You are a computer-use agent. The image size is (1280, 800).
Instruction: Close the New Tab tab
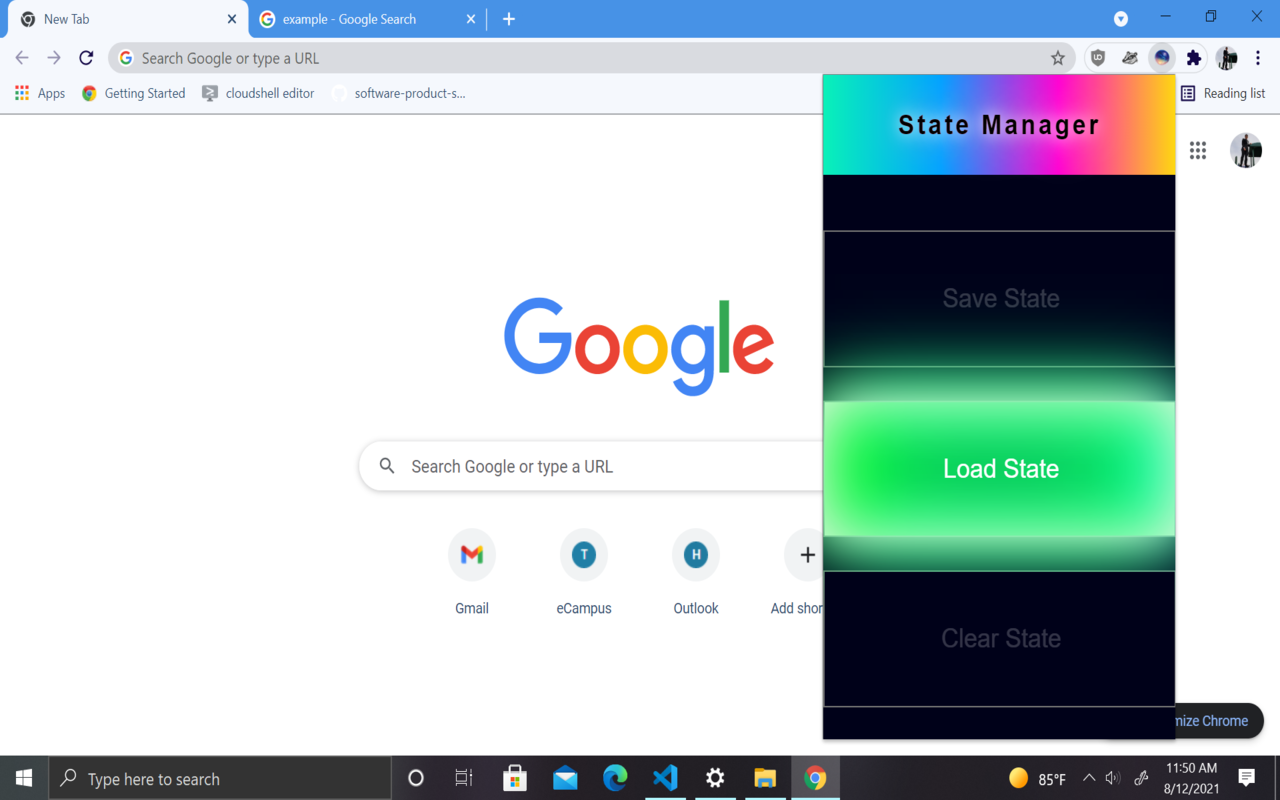tap(232, 19)
